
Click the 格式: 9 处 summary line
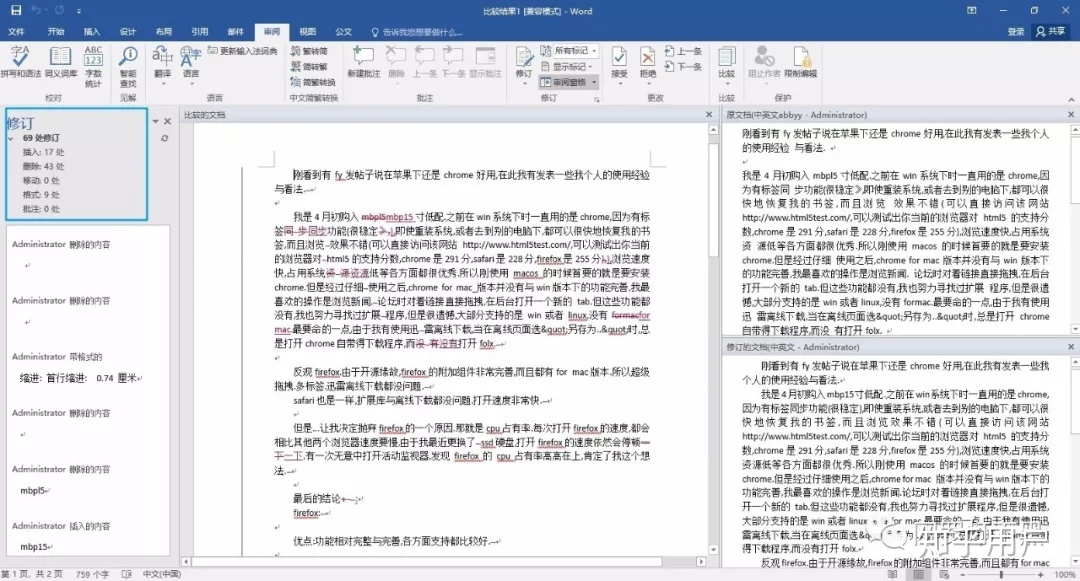pos(41,195)
